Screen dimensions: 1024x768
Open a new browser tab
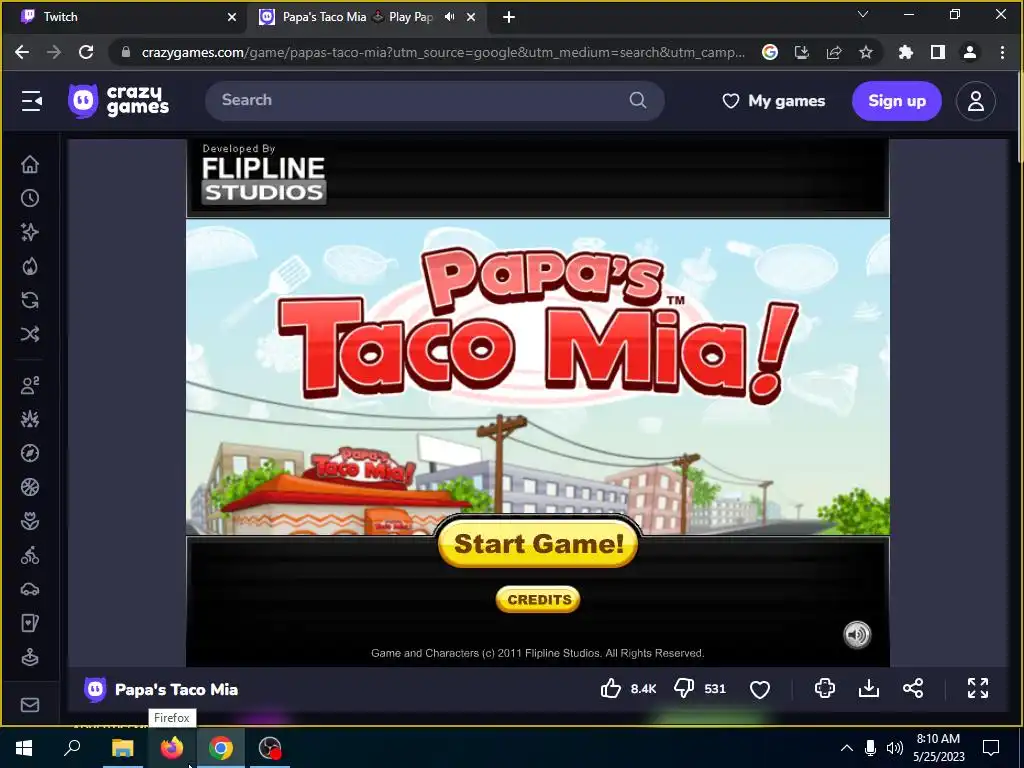point(509,17)
